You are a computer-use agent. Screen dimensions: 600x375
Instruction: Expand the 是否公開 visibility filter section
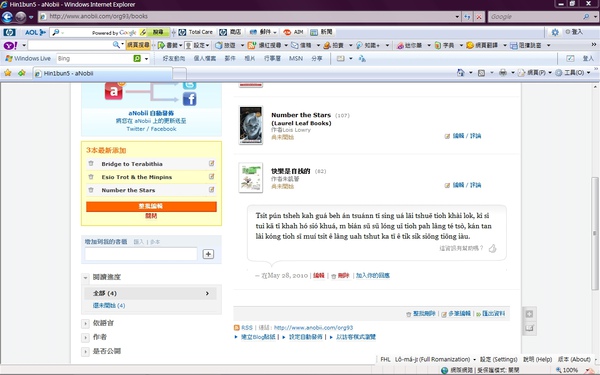[x=85, y=352]
